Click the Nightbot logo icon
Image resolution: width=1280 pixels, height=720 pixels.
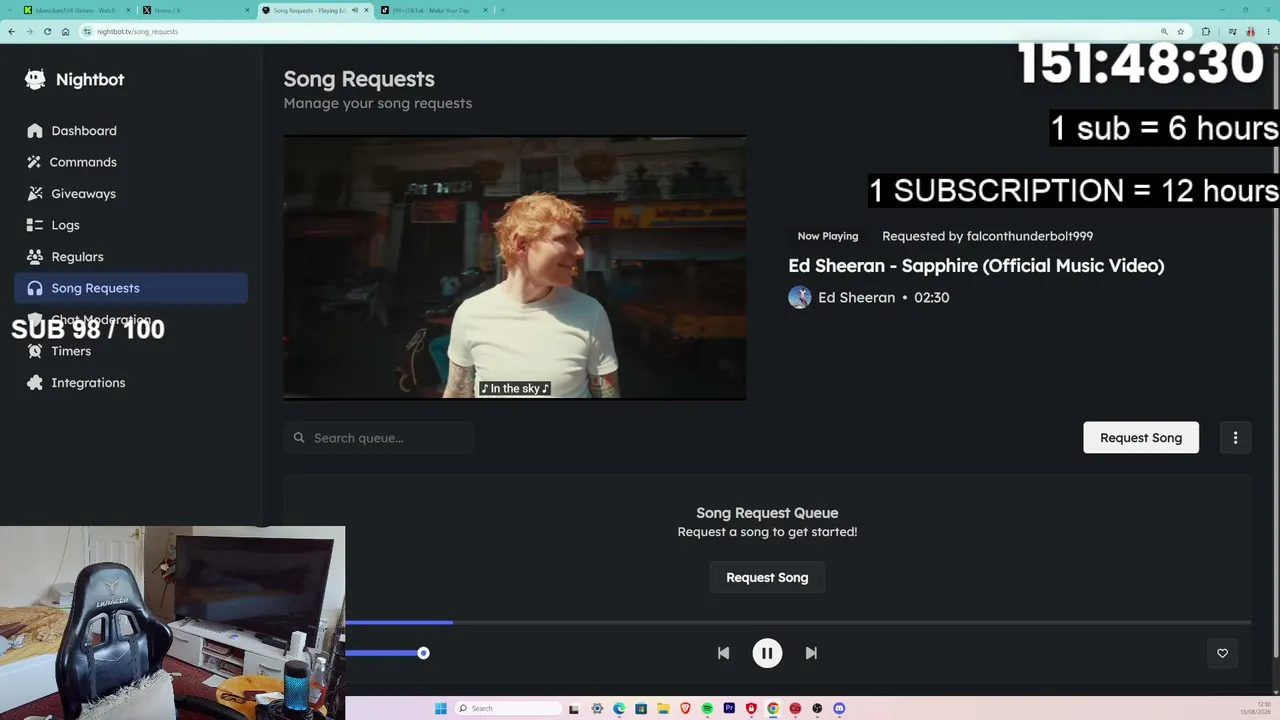[35, 80]
